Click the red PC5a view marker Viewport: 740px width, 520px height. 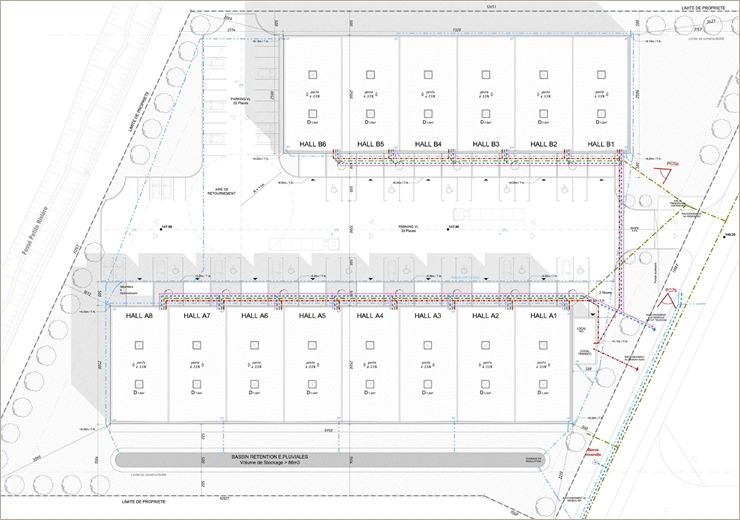[x=664, y=171]
